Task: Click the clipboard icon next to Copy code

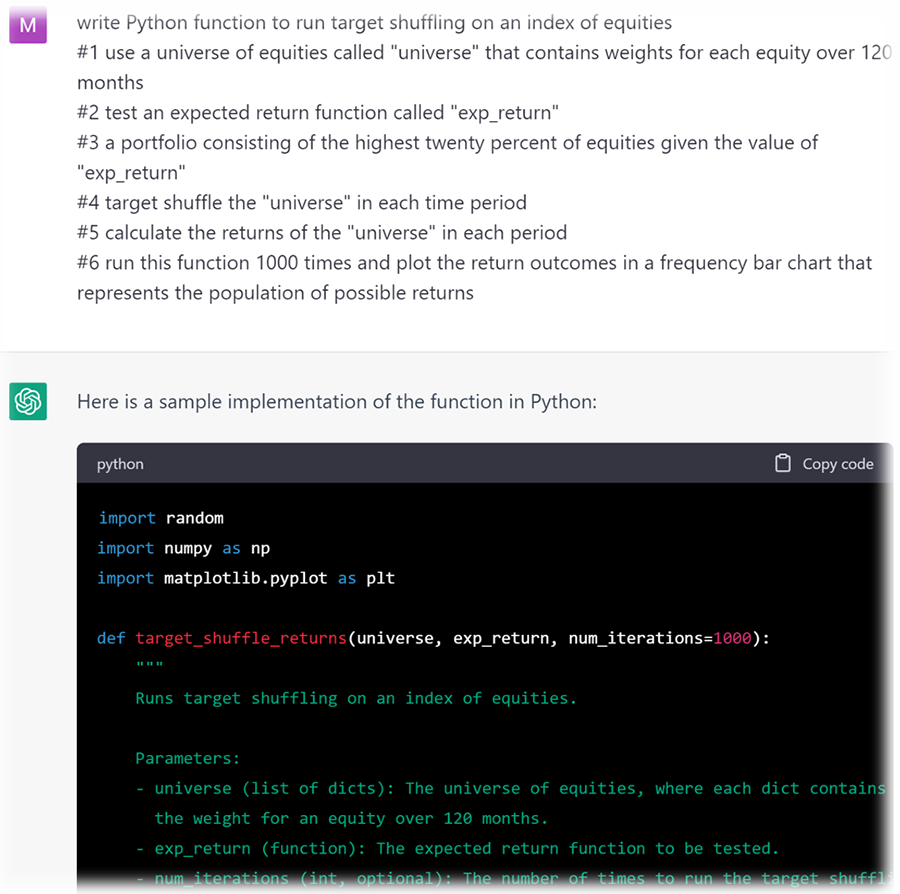Action: coord(784,463)
